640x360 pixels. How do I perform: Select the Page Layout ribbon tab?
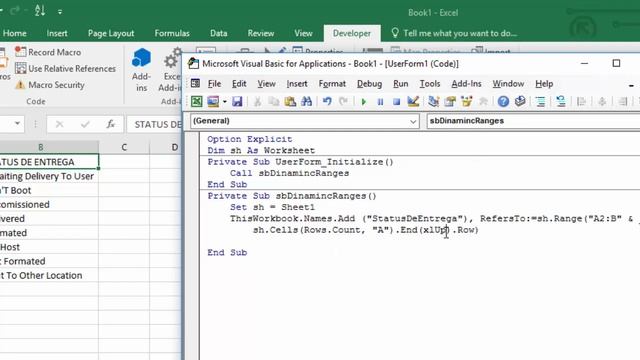coord(111,33)
